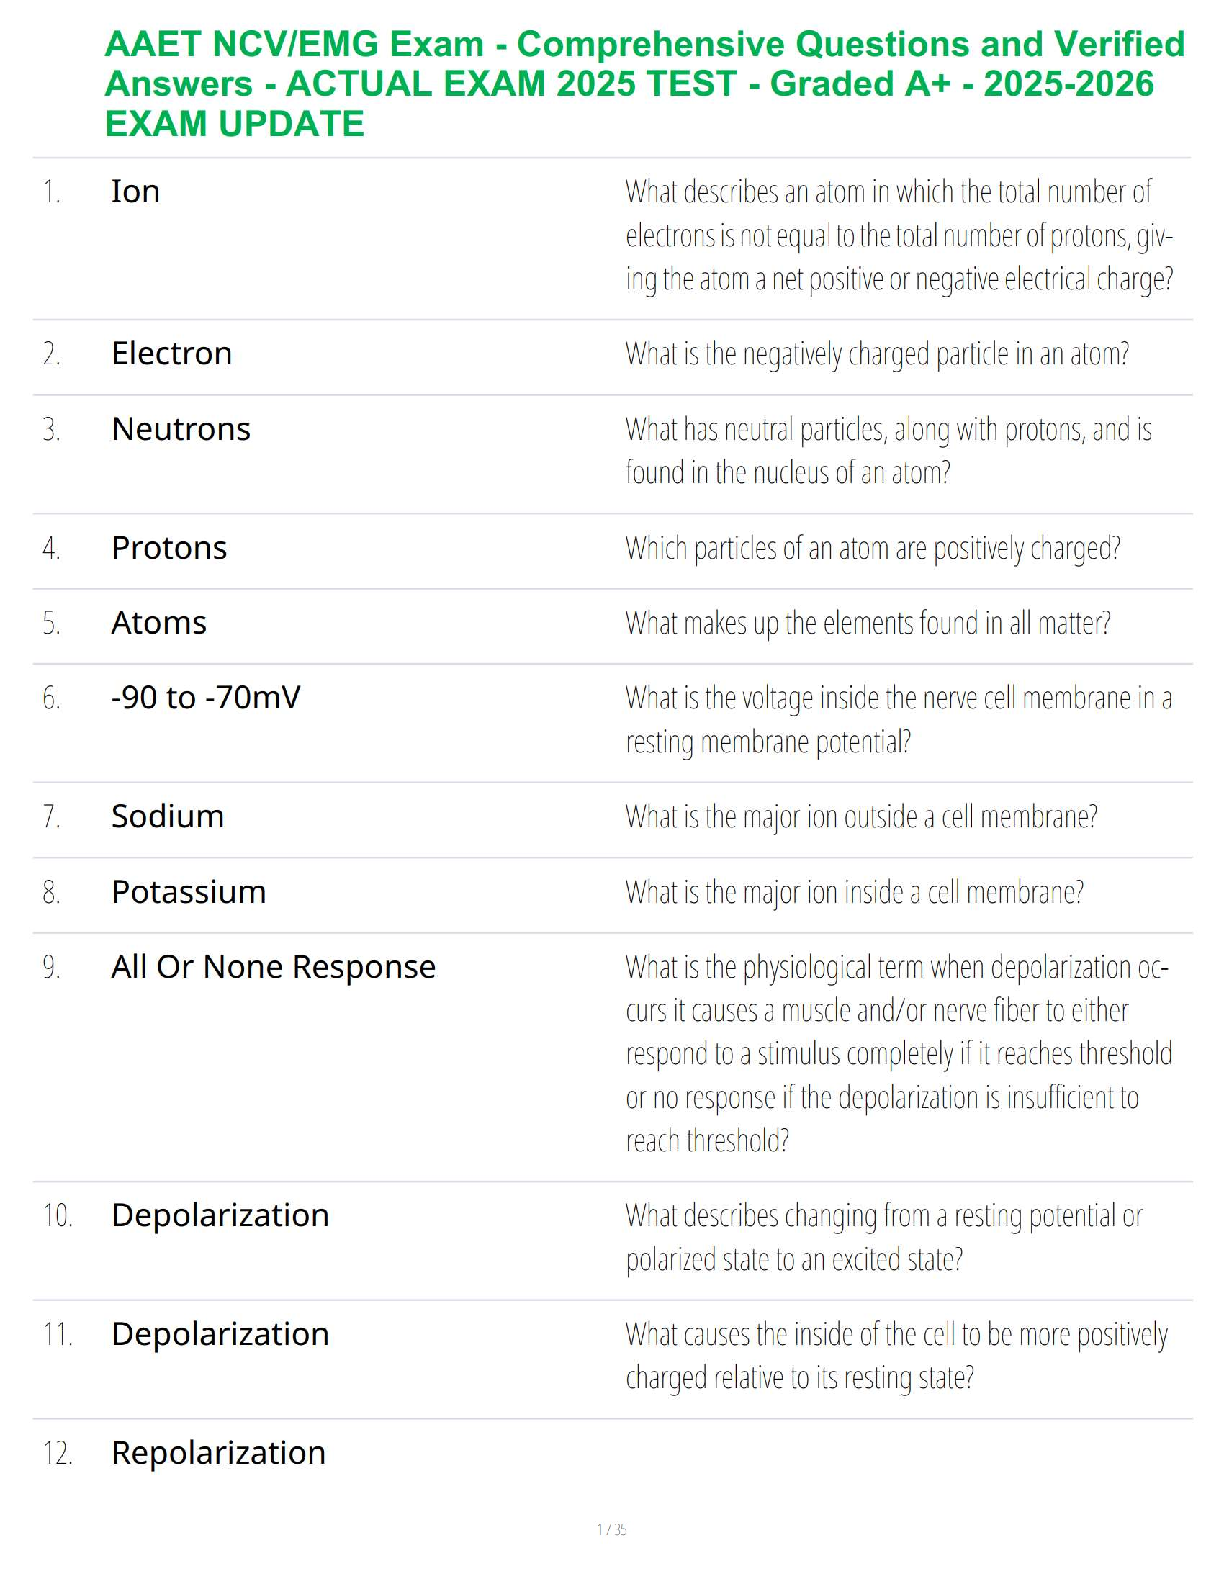
Task: Select the "Electron" answer term
Action: pos(171,354)
